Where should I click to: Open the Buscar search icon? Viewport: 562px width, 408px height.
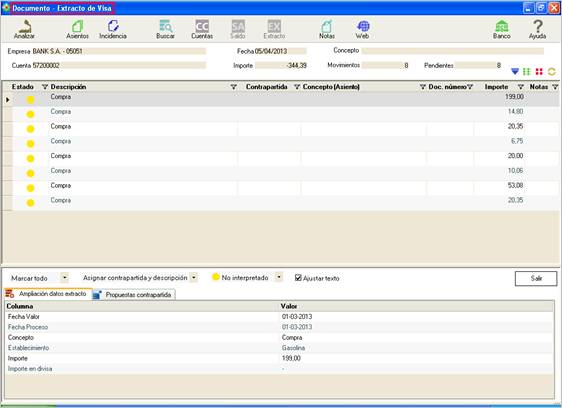(165, 29)
